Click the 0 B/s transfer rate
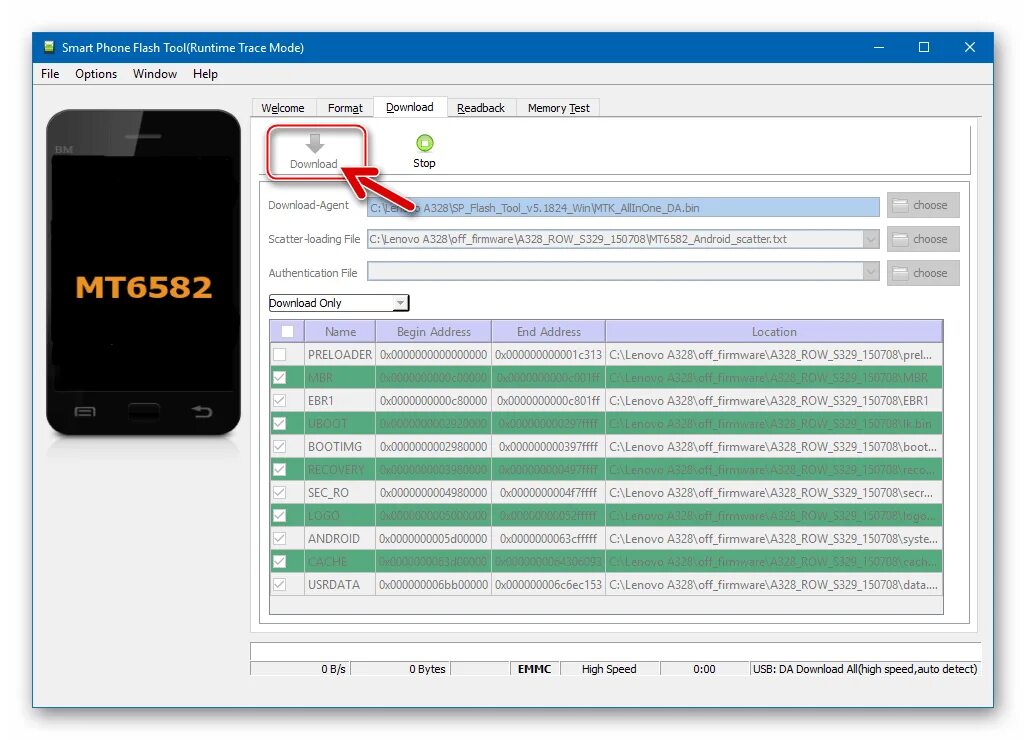 (x=333, y=669)
